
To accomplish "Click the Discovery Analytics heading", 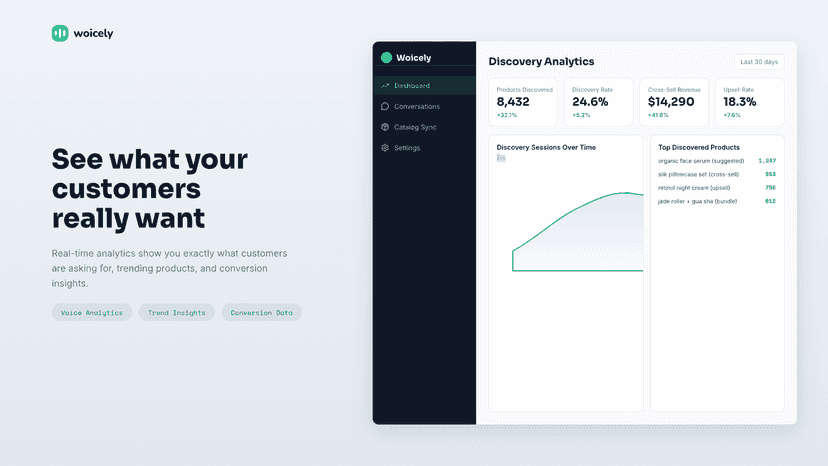I will click(x=541, y=61).
